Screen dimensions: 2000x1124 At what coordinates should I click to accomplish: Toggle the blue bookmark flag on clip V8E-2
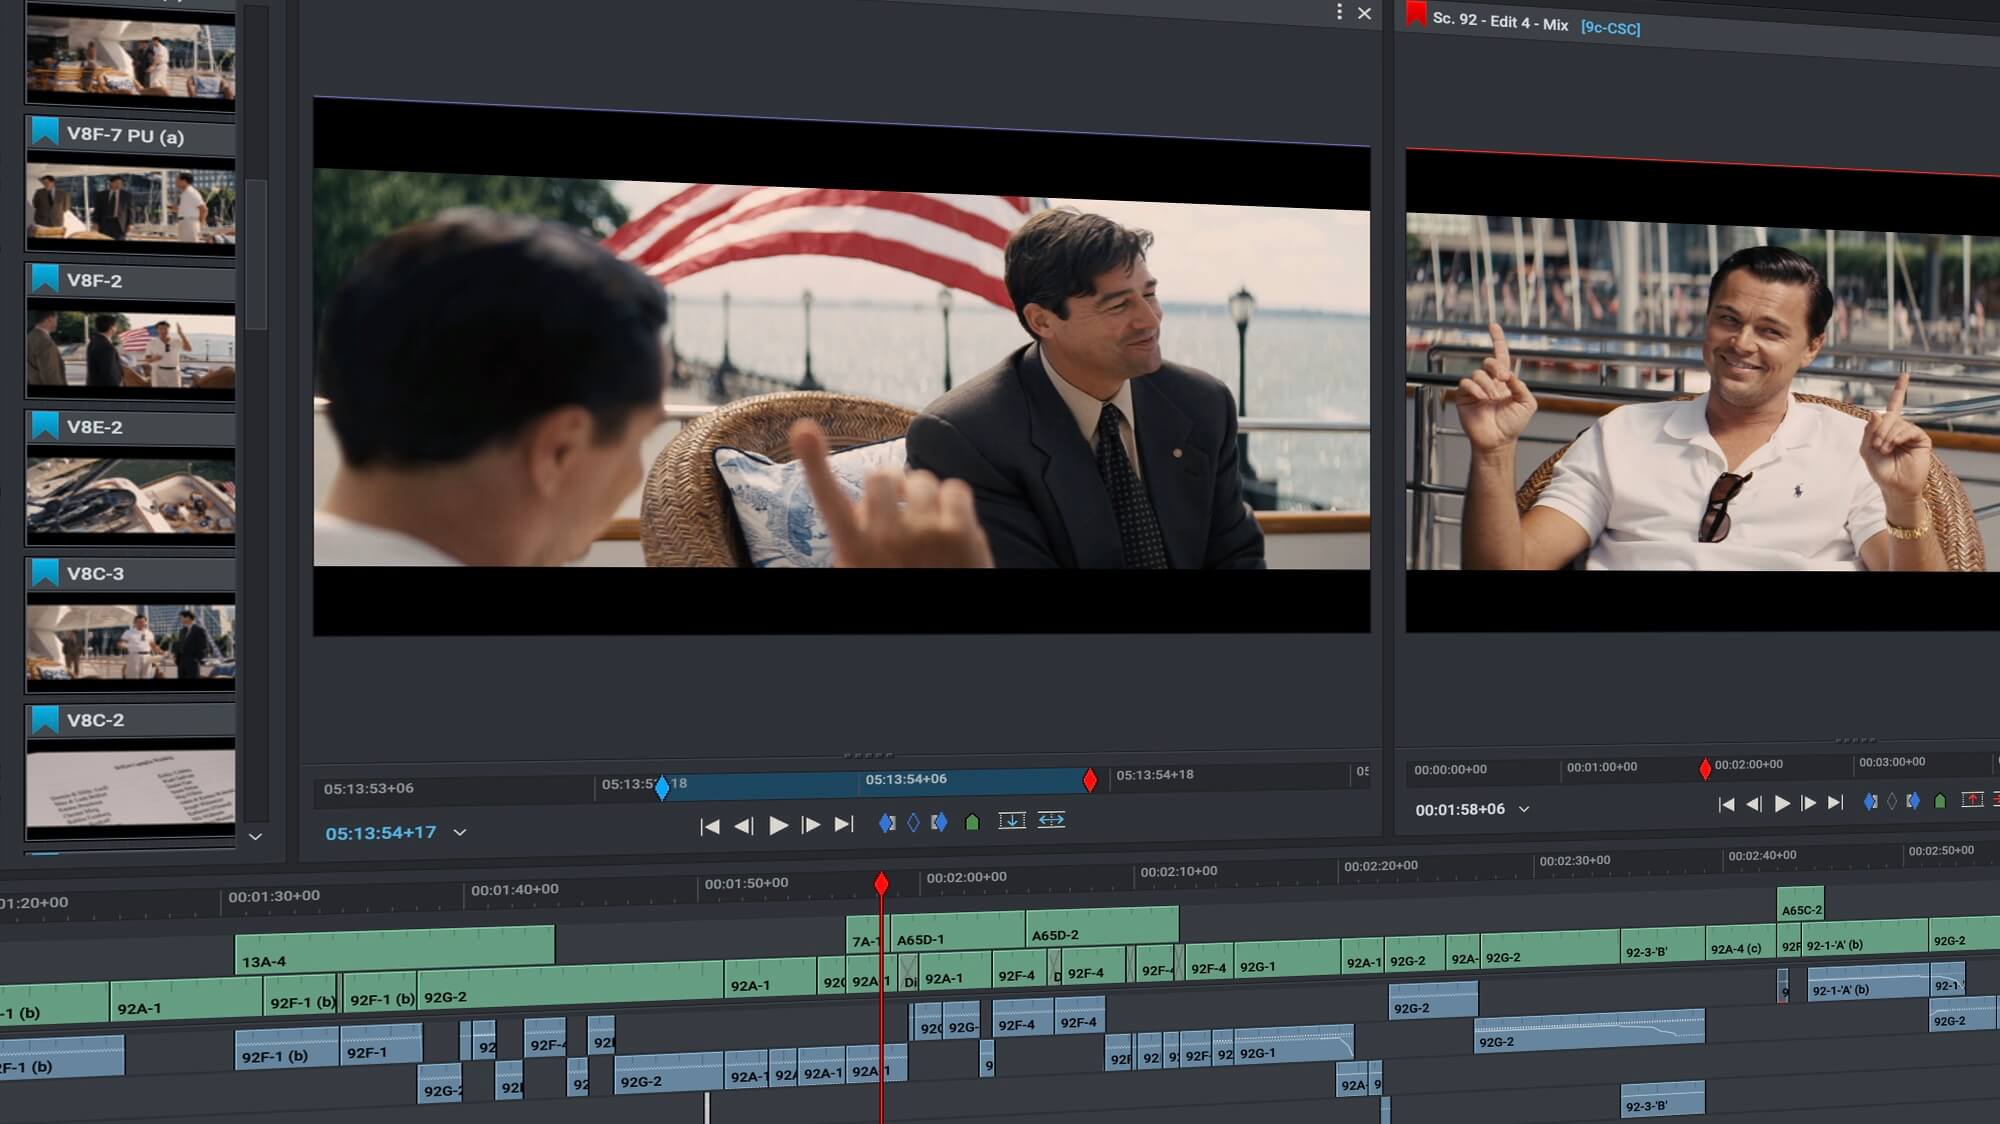pyautogui.click(x=44, y=427)
